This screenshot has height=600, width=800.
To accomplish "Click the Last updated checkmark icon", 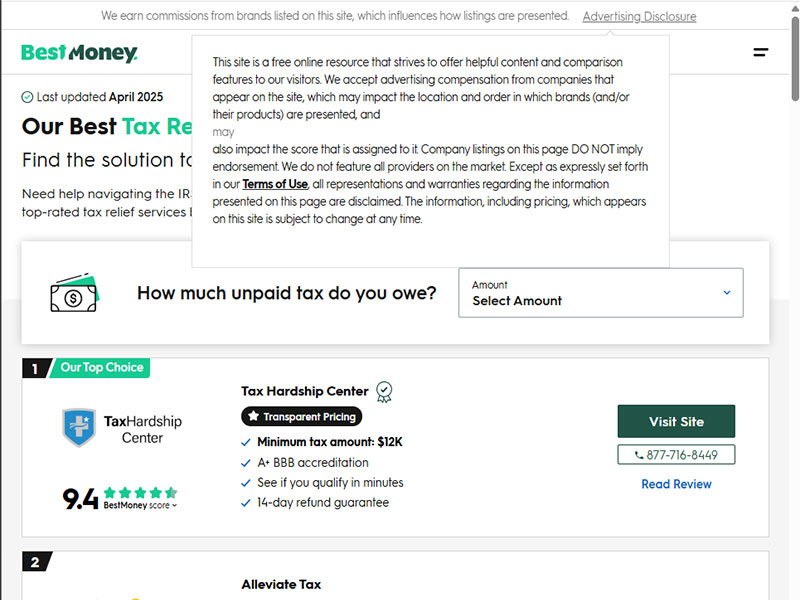I will (x=27, y=97).
